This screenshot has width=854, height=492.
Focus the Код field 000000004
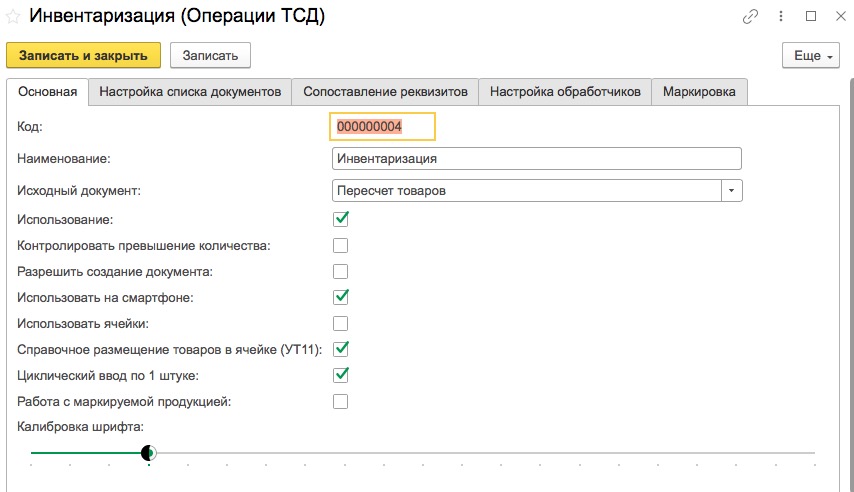point(382,126)
